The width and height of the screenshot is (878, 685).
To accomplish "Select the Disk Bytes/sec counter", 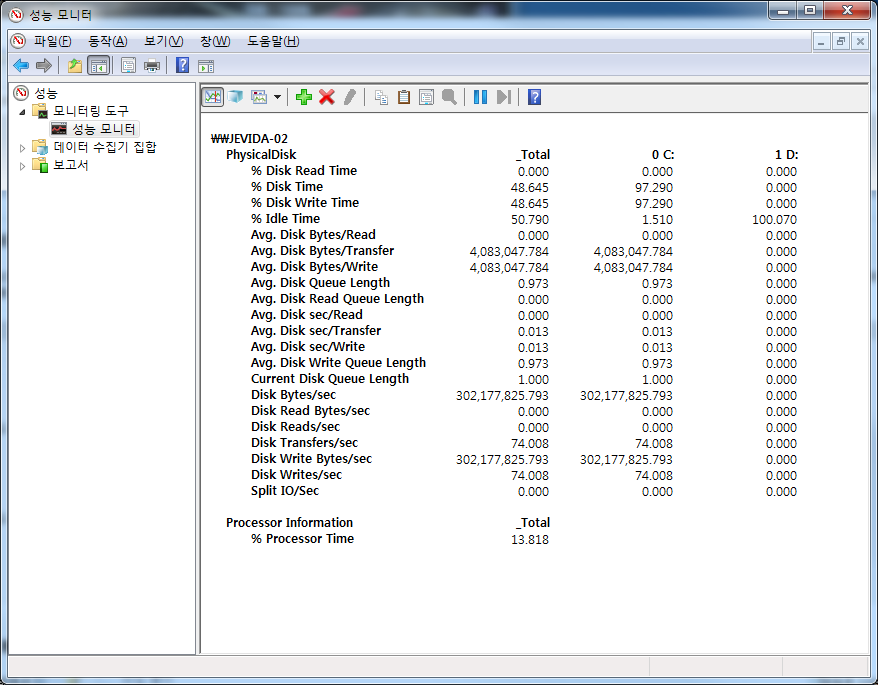I will [x=293, y=395].
